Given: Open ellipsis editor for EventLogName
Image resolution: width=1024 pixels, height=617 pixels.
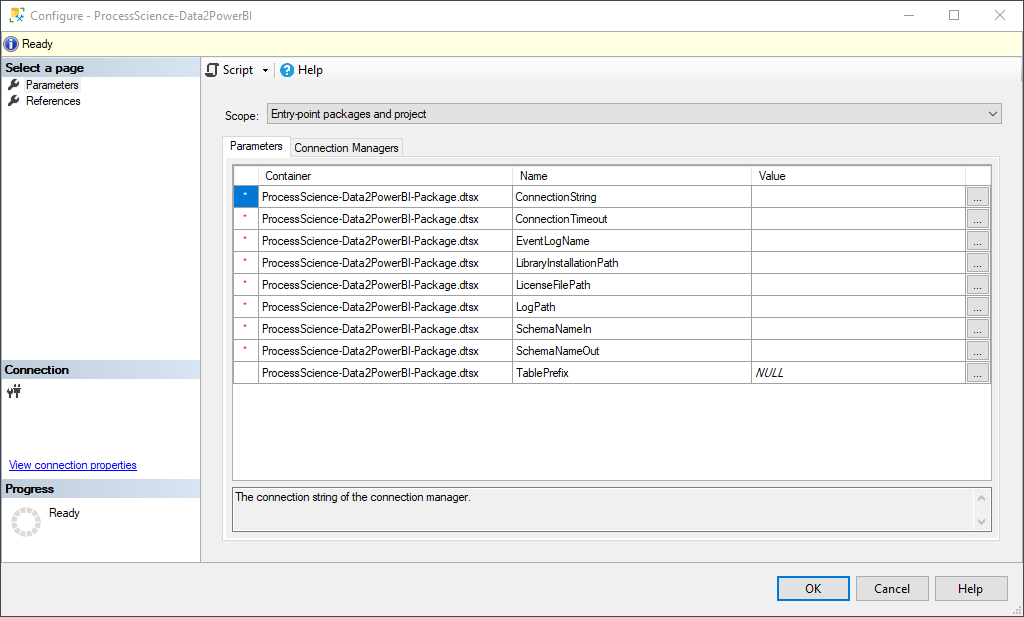Looking at the screenshot, I should 978,241.
